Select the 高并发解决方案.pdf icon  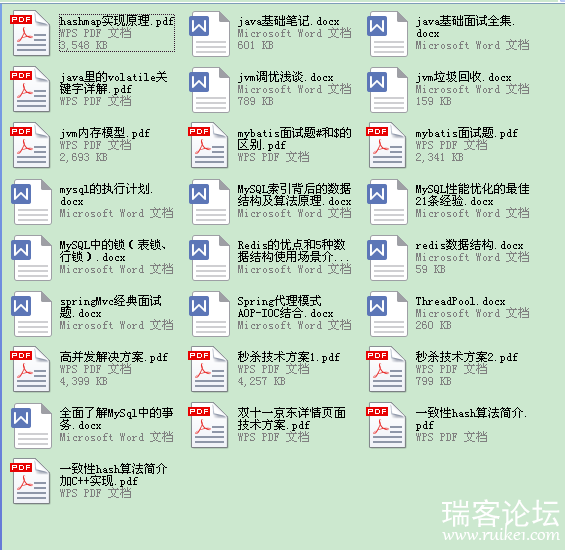pyautogui.click(x=30, y=369)
